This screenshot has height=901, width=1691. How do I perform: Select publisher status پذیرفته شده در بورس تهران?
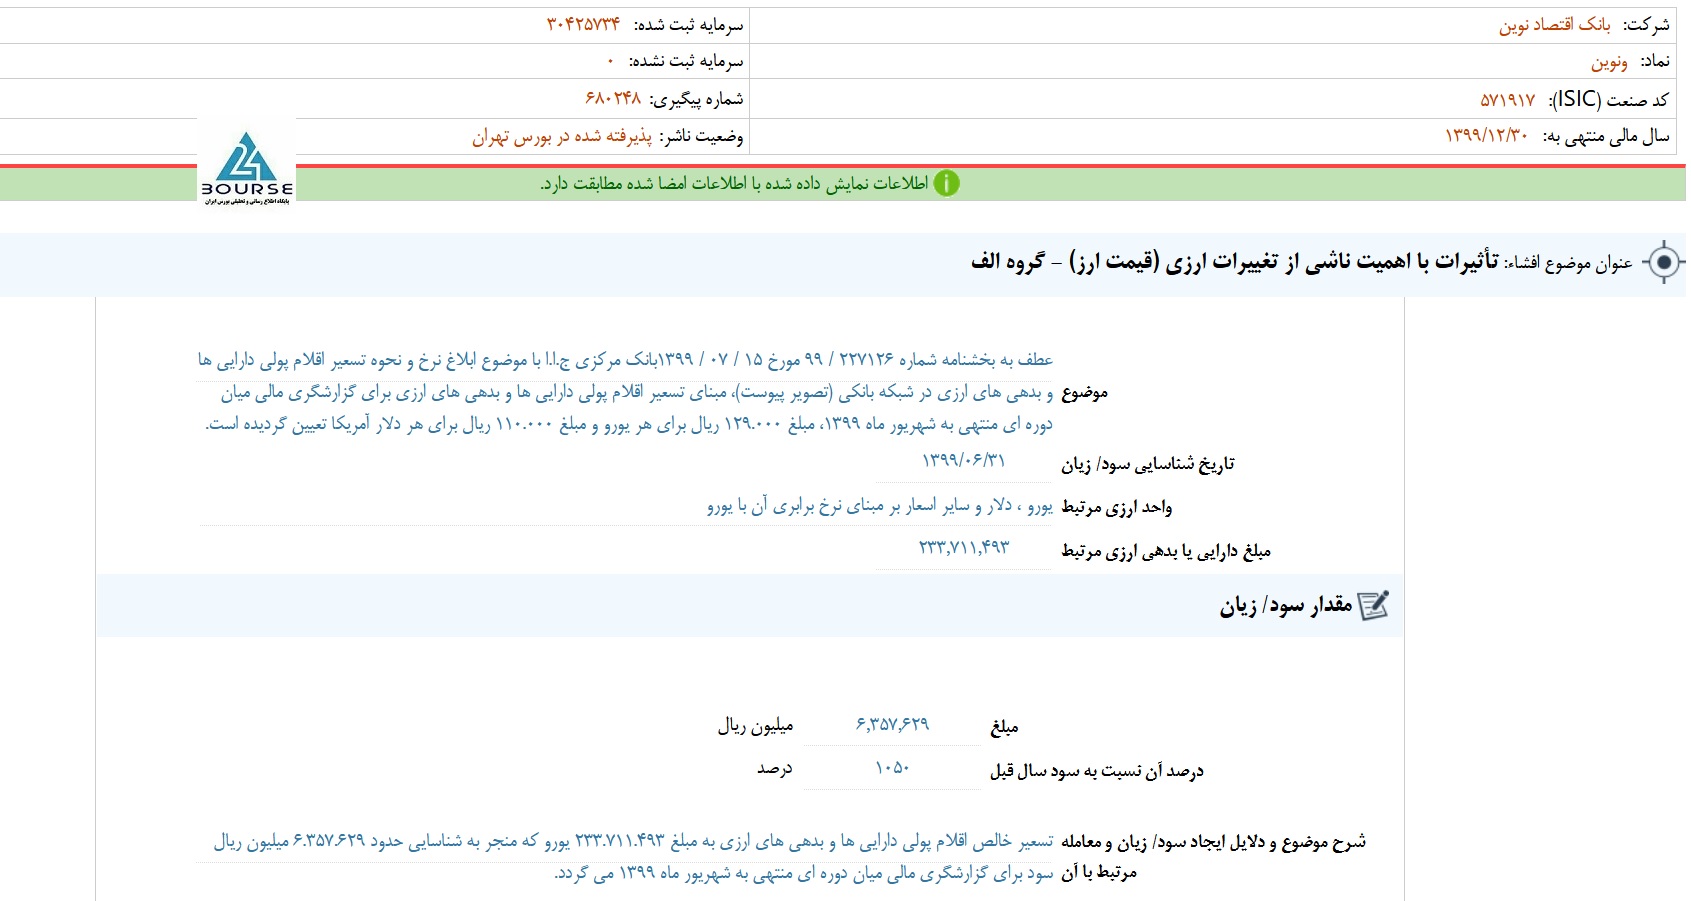(x=562, y=136)
